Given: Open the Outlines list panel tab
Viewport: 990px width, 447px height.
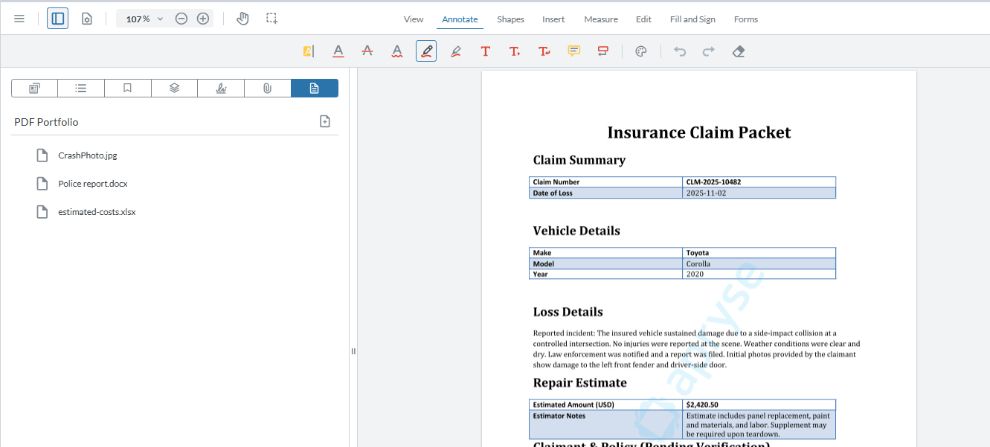Looking at the screenshot, I should (x=81, y=88).
